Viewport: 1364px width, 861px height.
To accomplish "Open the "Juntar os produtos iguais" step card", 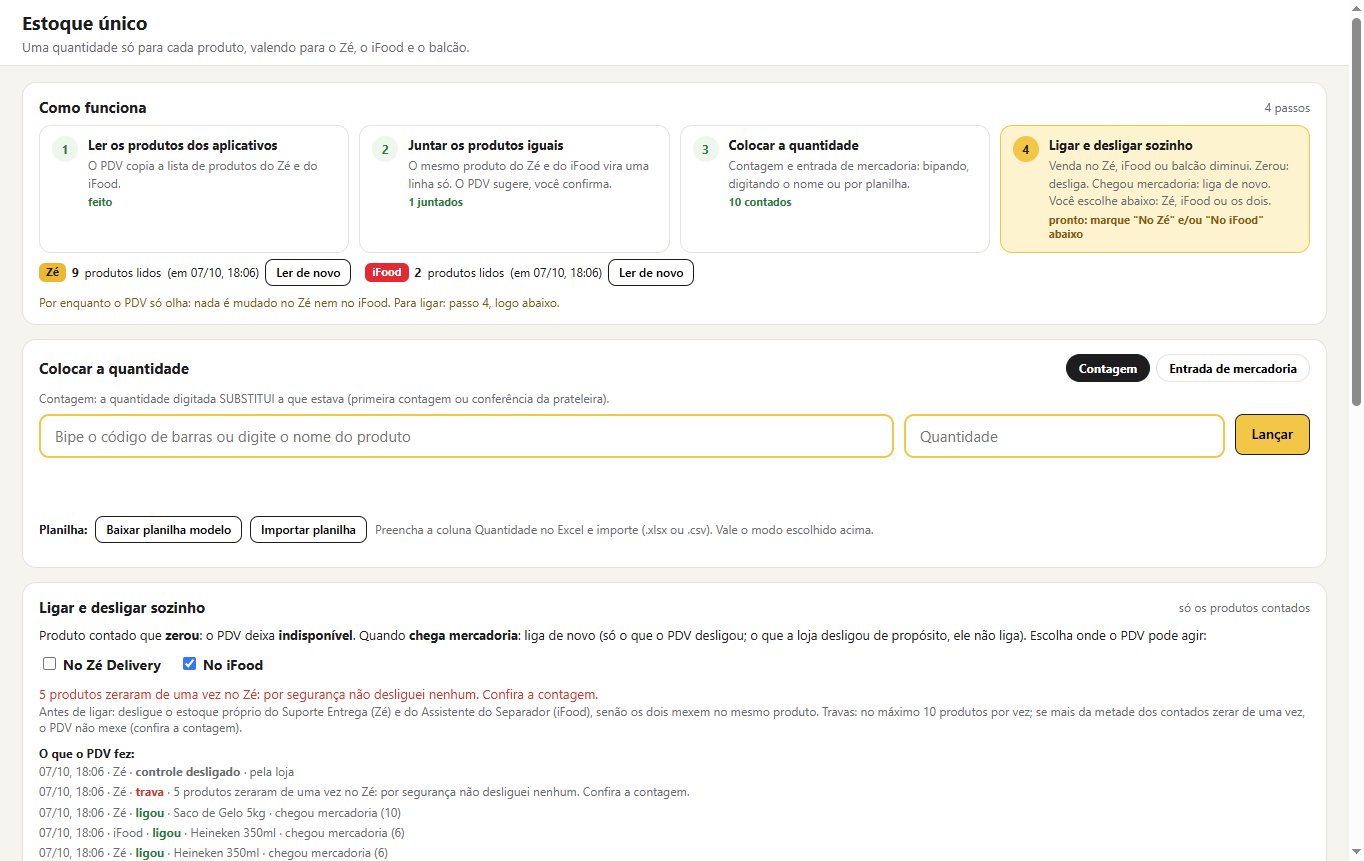I will pyautogui.click(x=514, y=189).
